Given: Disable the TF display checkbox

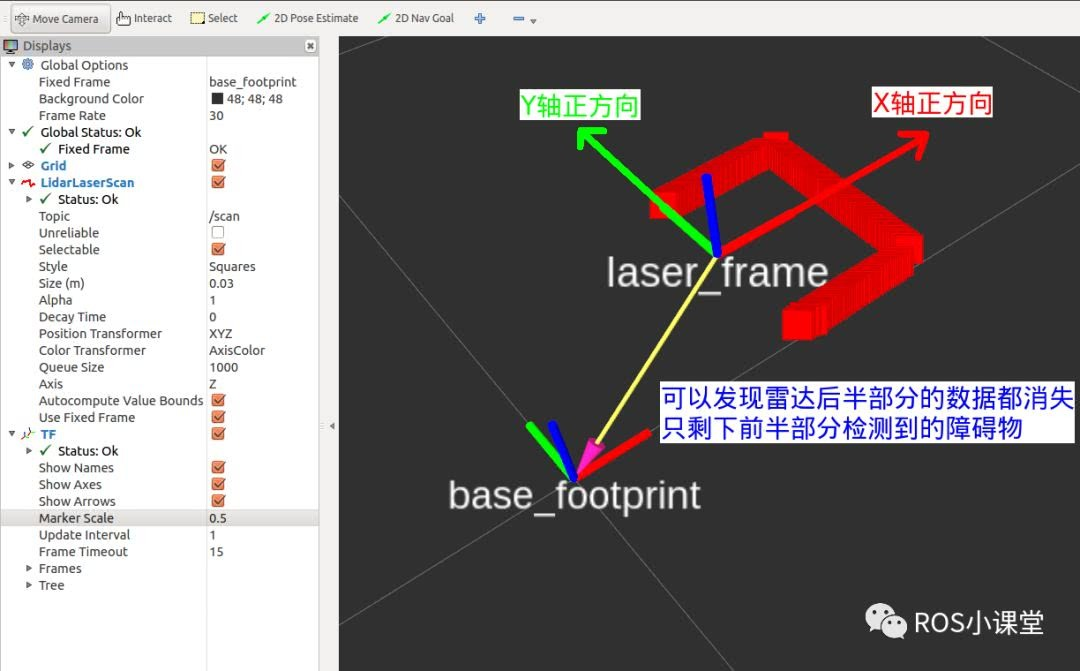Looking at the screenshot, I should 218,434.
